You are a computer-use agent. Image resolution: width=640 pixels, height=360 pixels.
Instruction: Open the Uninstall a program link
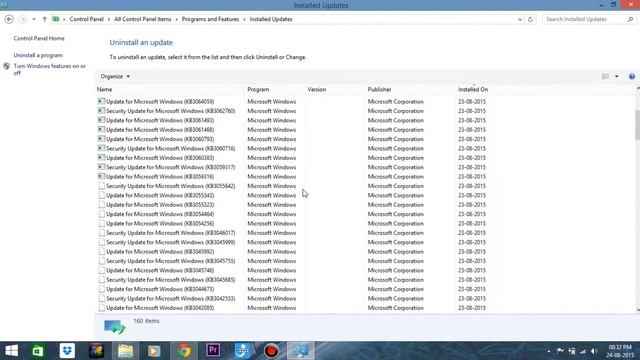[x=38, y=55]
